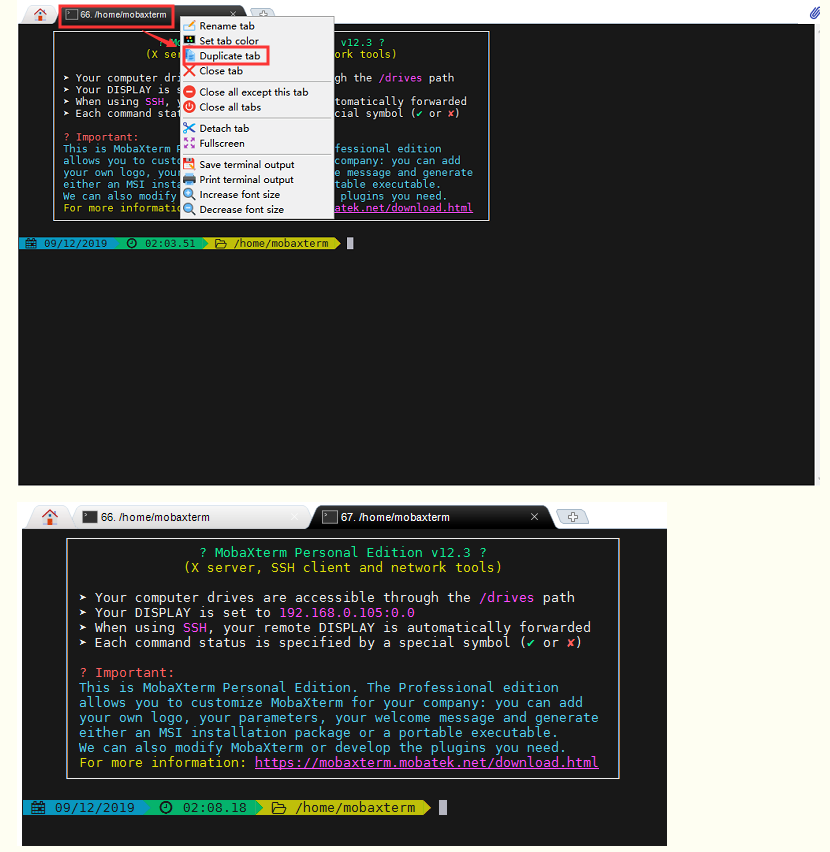Click the /home/mobaxterm path in lower prompt
Viewport: 830px width, 852px height.
point(355,807)
